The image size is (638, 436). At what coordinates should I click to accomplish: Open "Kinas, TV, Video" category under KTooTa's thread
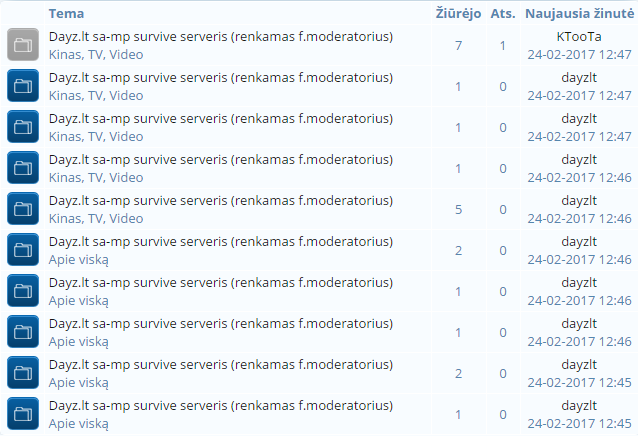point(96,54)
